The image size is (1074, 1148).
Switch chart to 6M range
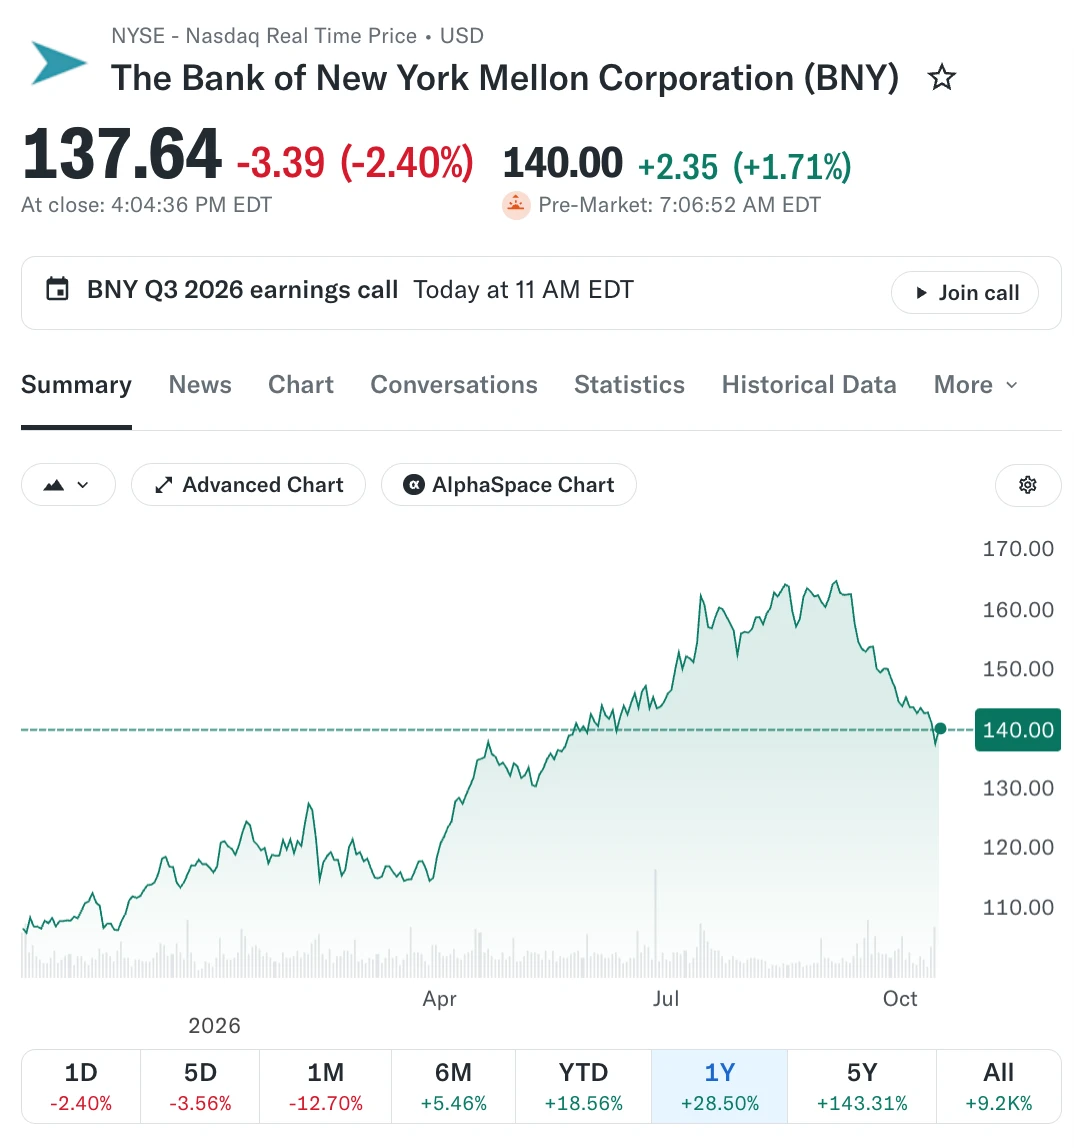pos(453,1086)
